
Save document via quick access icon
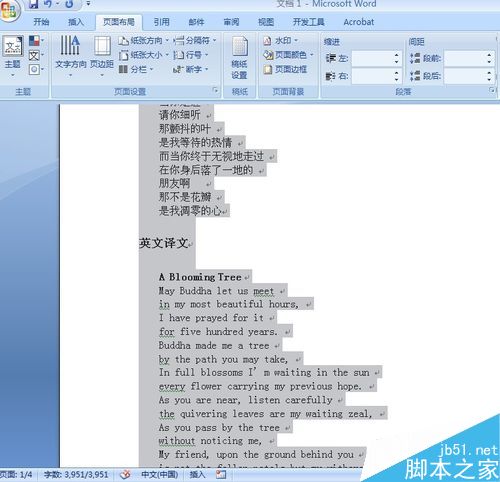click(33, 4)
